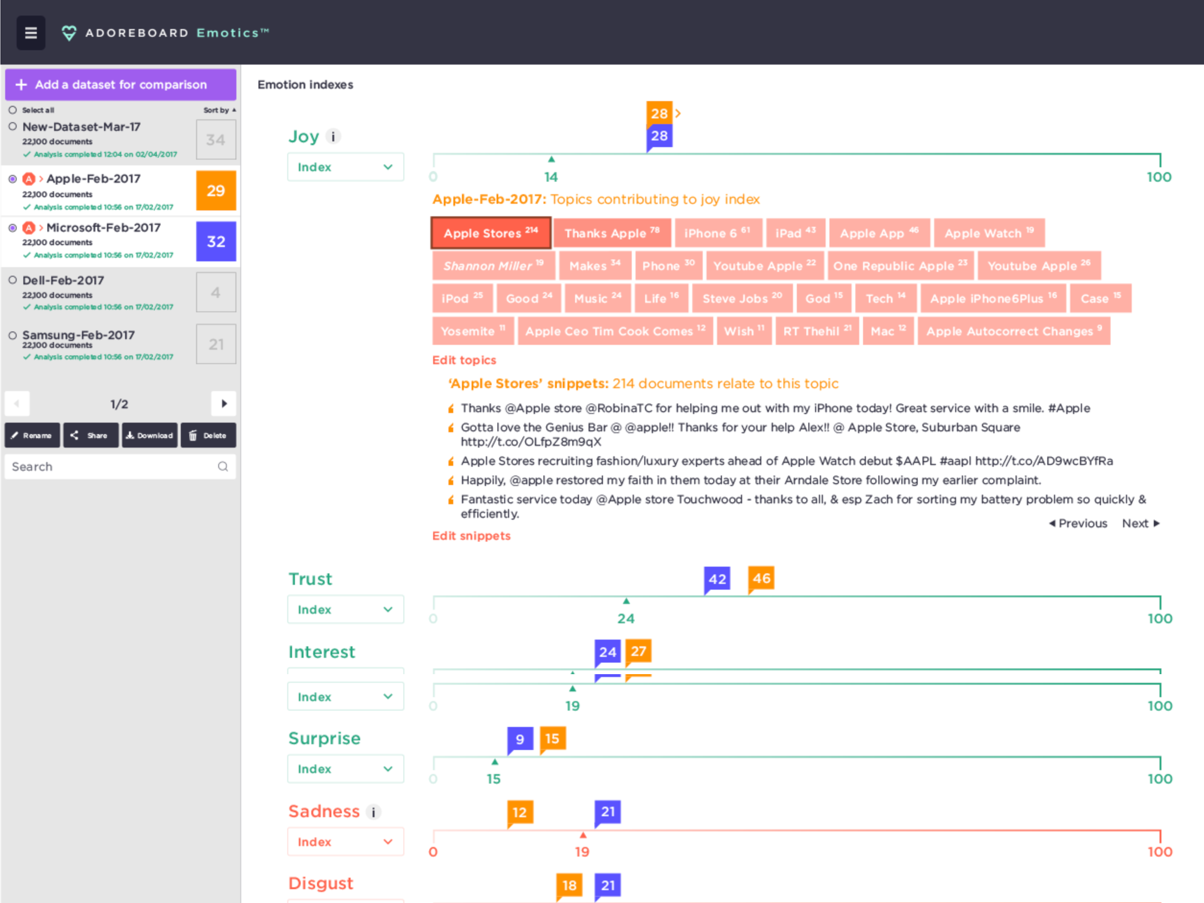1204x903 pixels.
Task: Click the Previous snippets link
Action: (1078, 523)
